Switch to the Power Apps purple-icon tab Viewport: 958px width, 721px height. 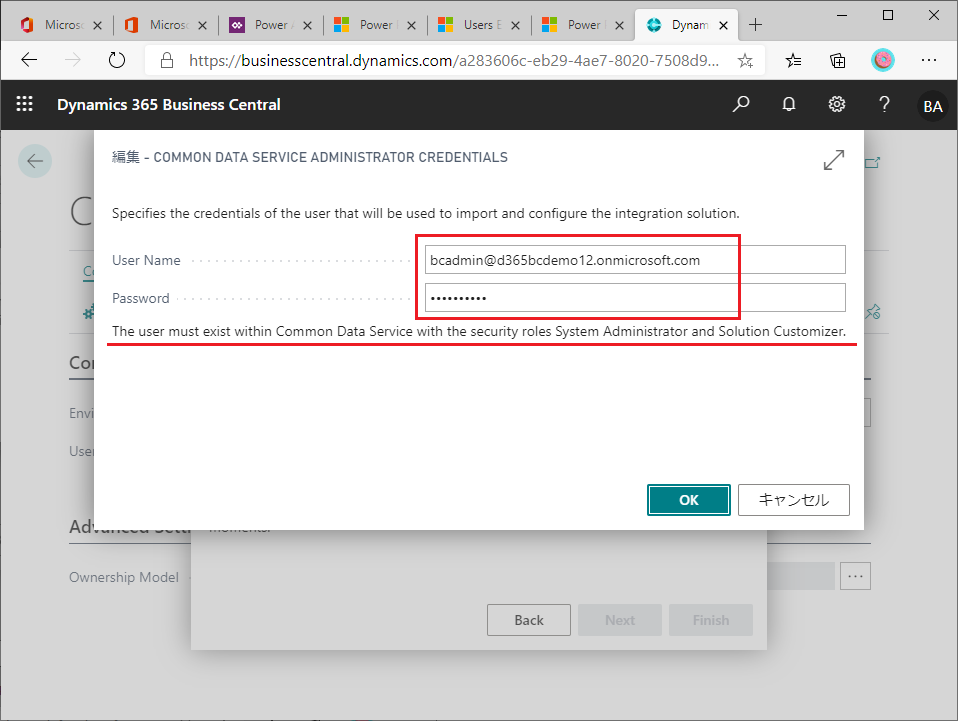pyautogui.click(x=269, y=25)
